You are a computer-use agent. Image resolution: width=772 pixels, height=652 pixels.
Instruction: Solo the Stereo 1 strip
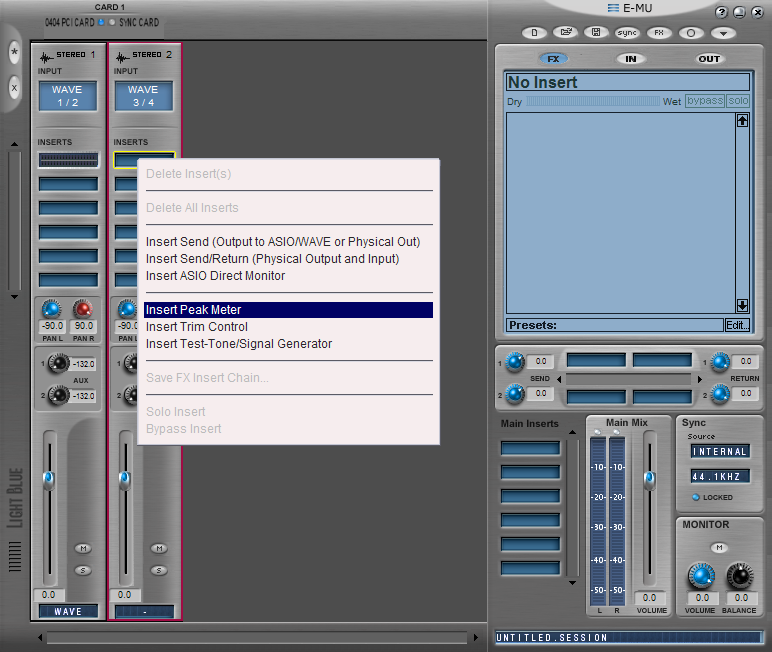coord(83,570)
